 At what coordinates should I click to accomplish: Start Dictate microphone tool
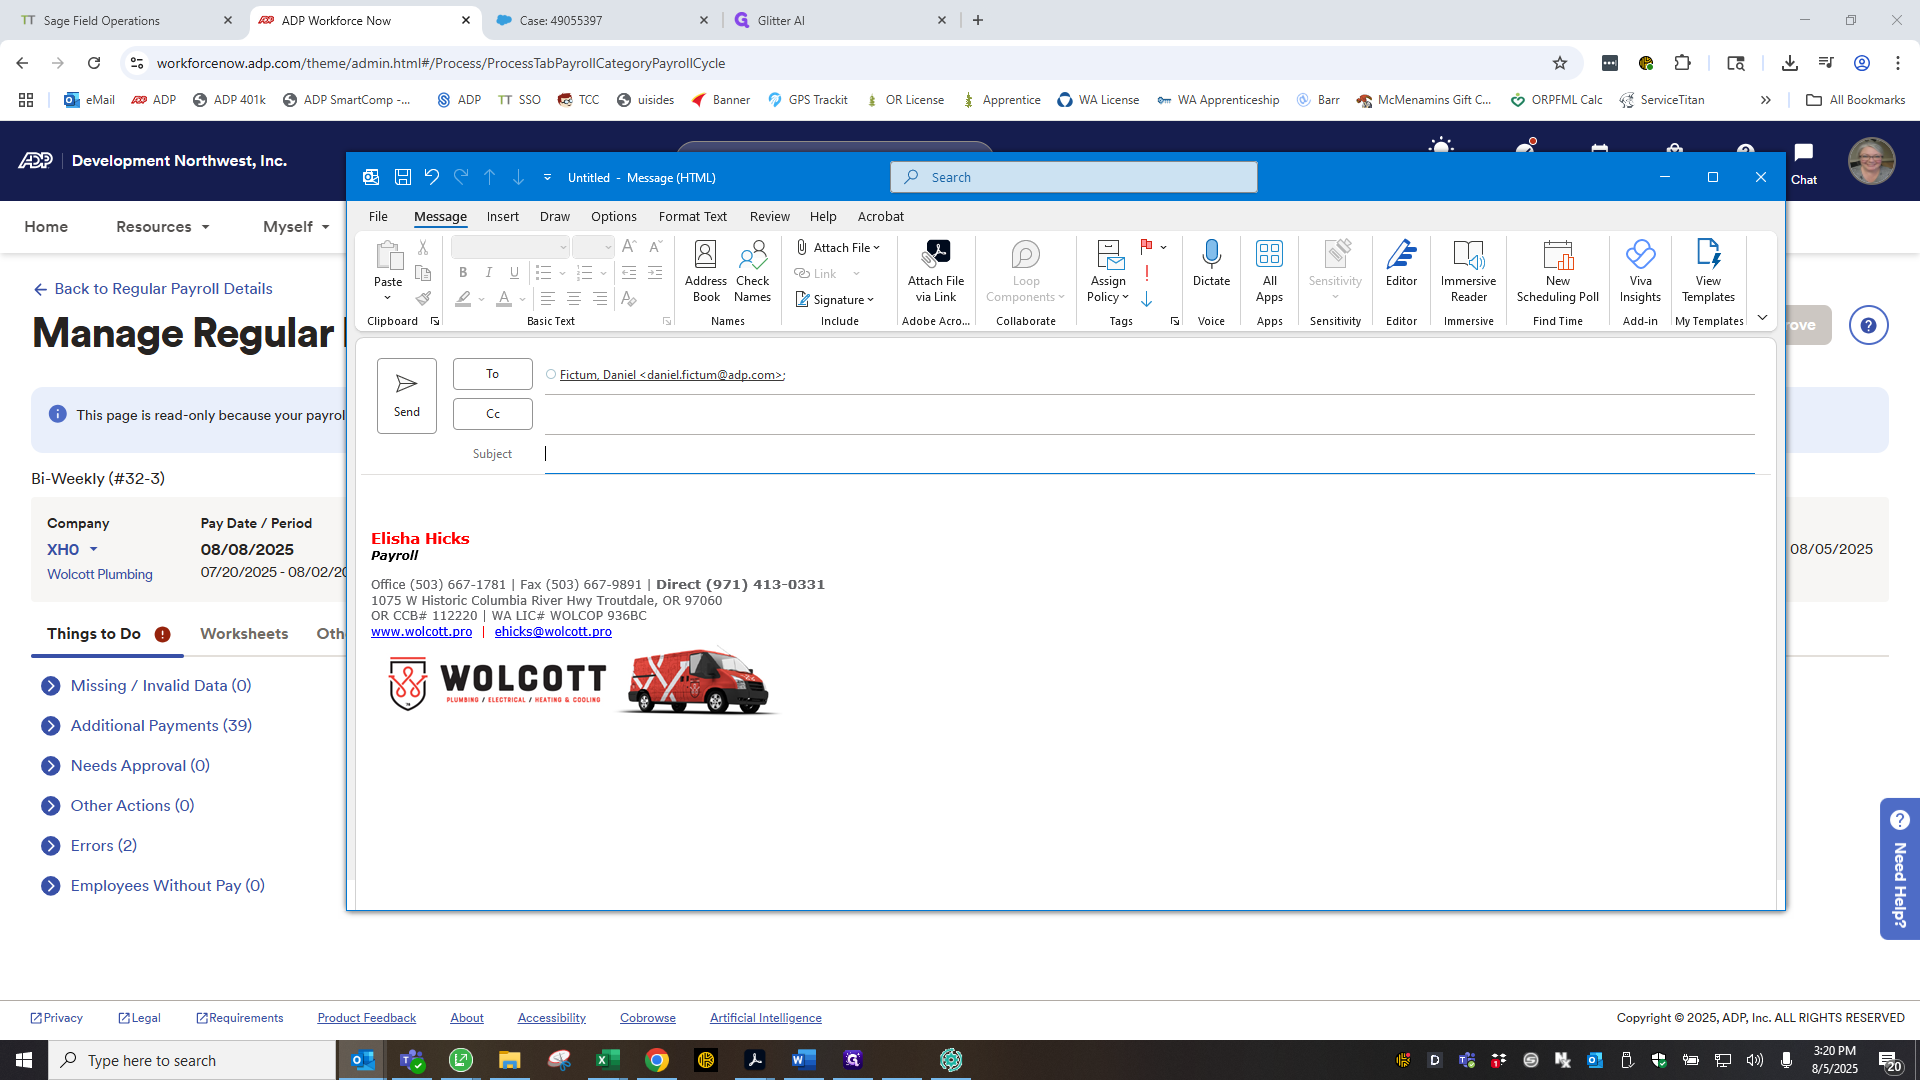[1211, 264]
